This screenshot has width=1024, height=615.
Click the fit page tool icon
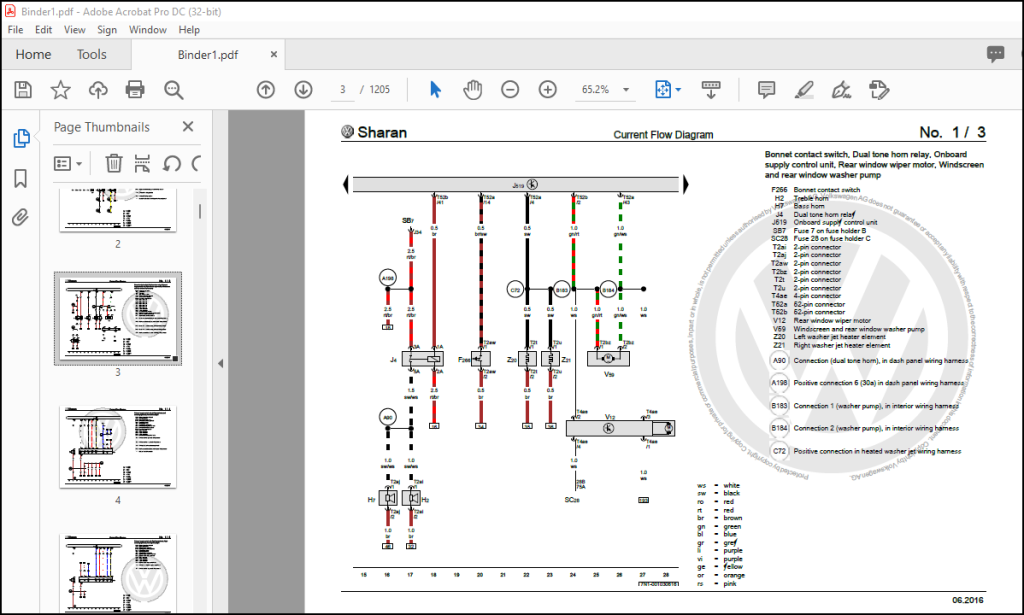click(x=663, y=89)
